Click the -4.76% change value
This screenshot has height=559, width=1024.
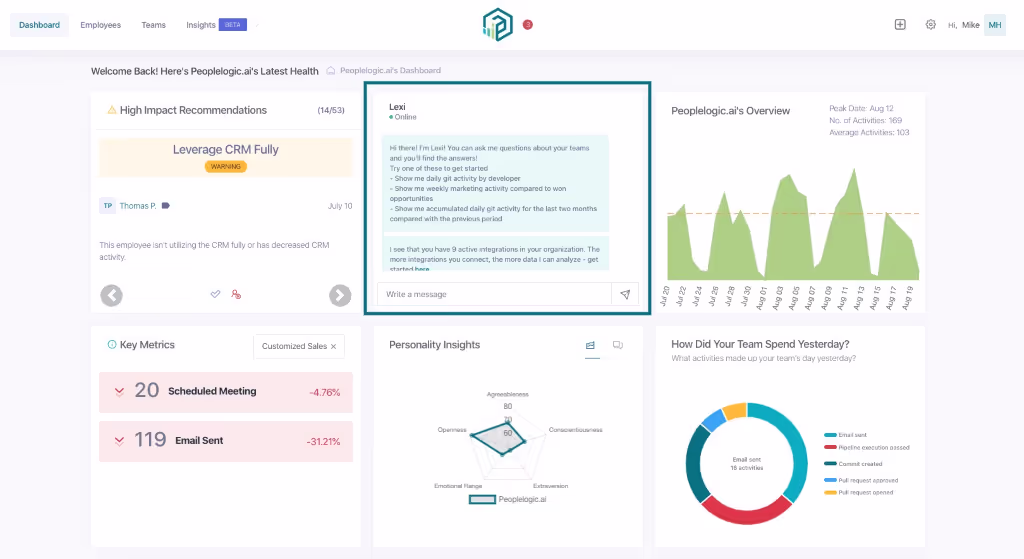click(325, 392)
